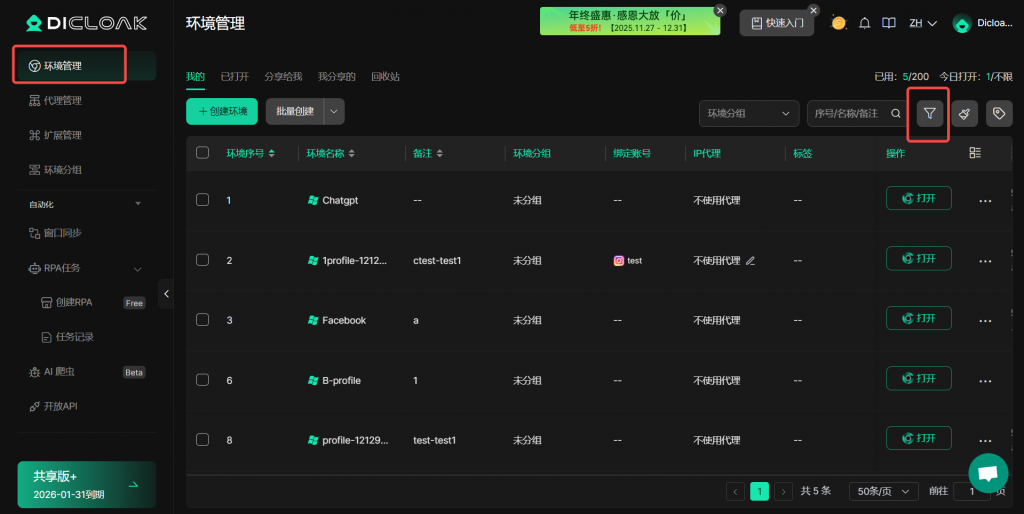This screenshot has width=1024, height=514.
Task: Click the 序号/名称/备注 search field
Action: (847, 114)
